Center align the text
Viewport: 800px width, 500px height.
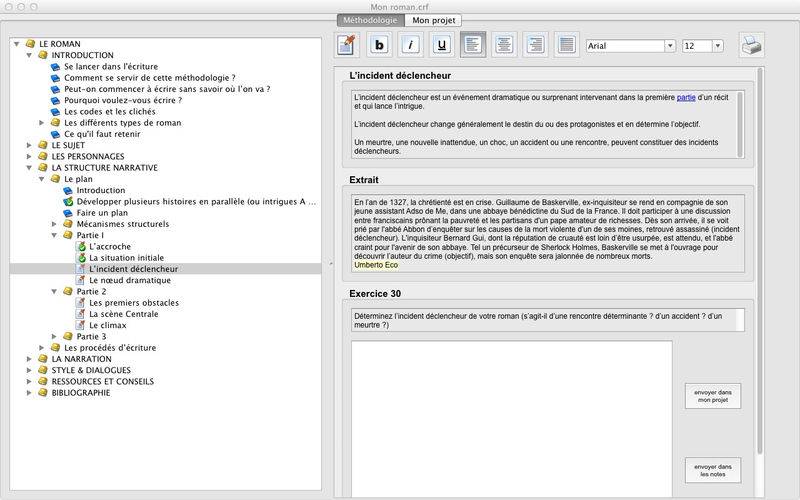pyautogui.click(x=504, y=45)
